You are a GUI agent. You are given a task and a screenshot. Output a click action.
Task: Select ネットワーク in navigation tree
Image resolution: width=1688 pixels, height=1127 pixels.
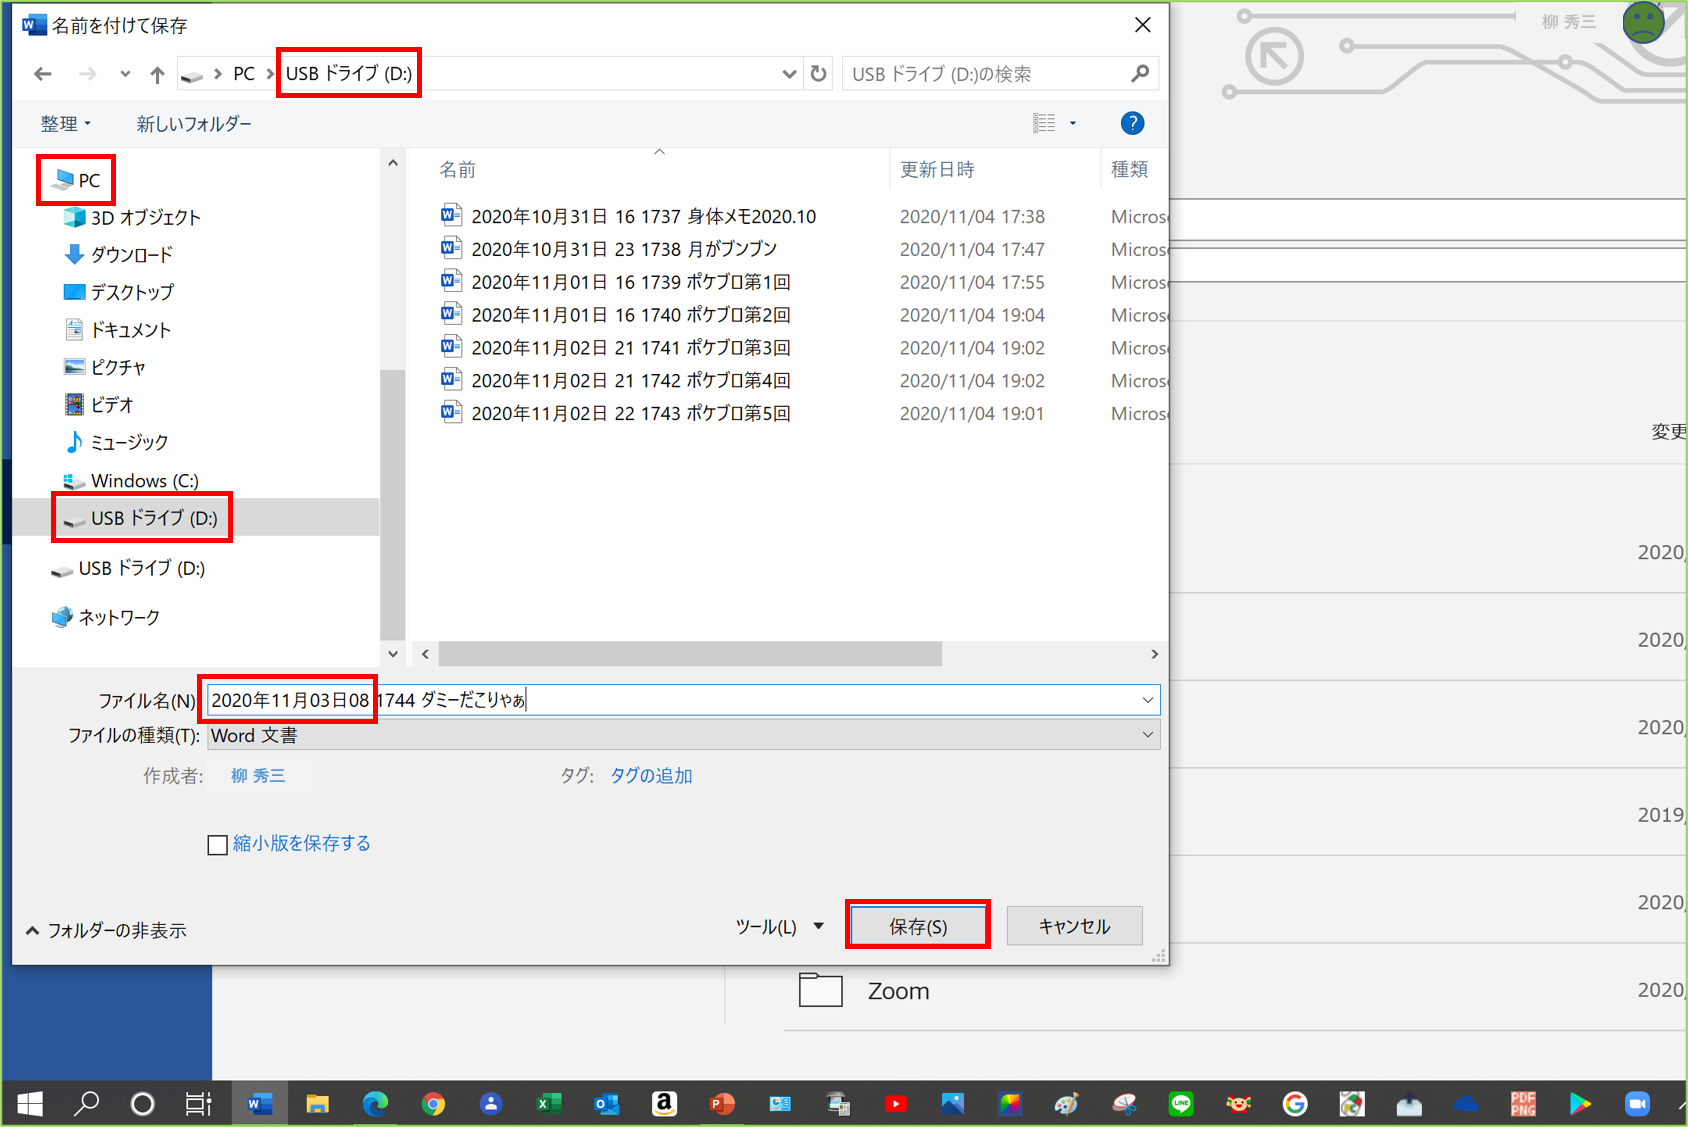coord(105,618)
